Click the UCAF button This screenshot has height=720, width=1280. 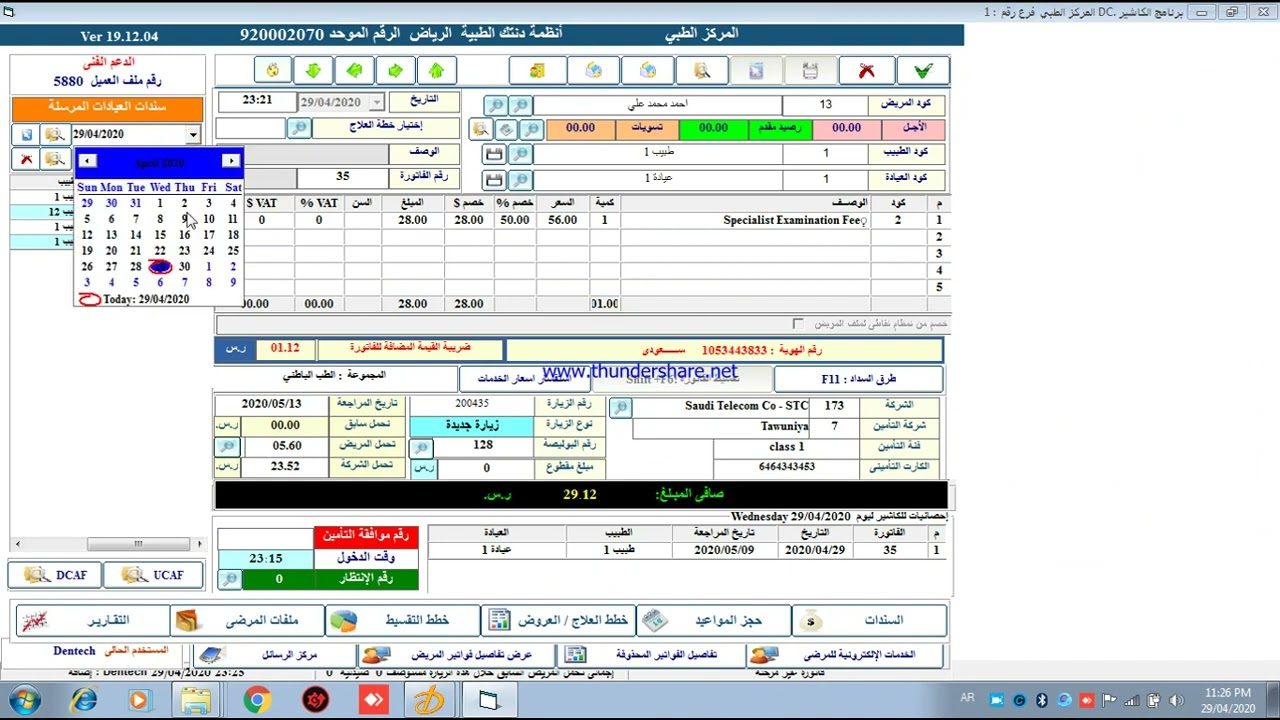(154, 575)
